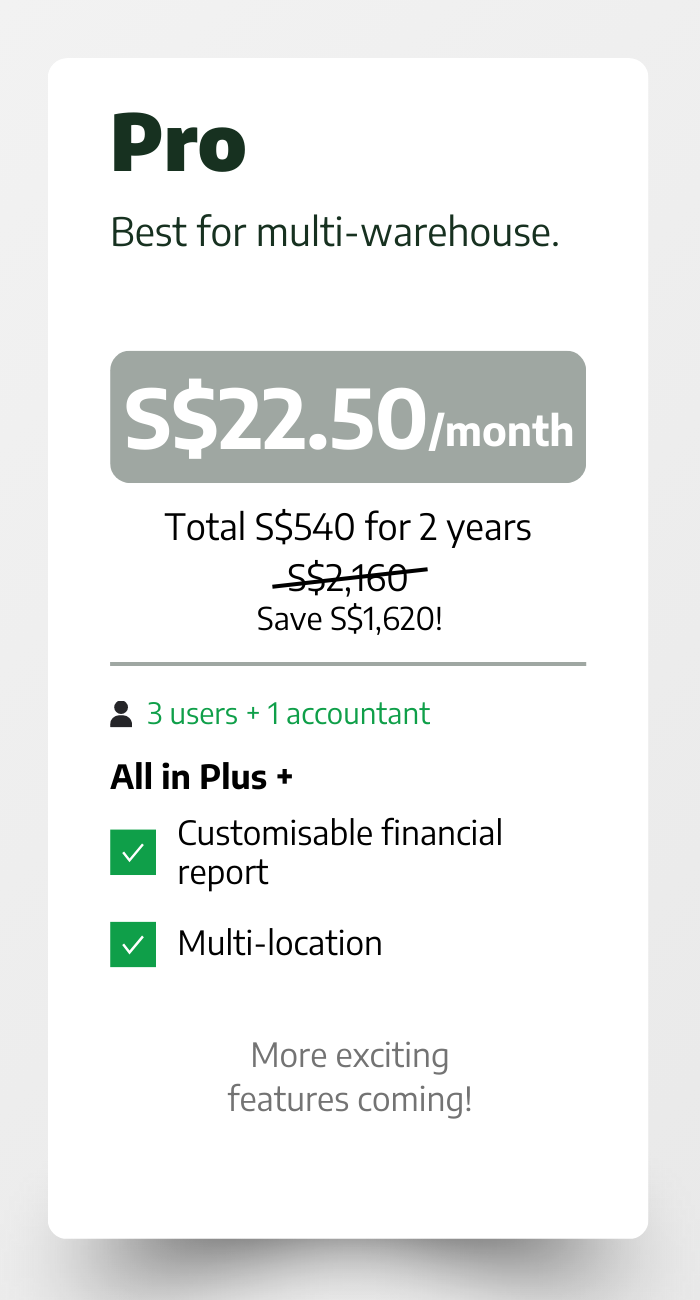The height and width of the screenshot is (1300, 700).
Task: Select the Pro plan heading
Action: point(178,143)
